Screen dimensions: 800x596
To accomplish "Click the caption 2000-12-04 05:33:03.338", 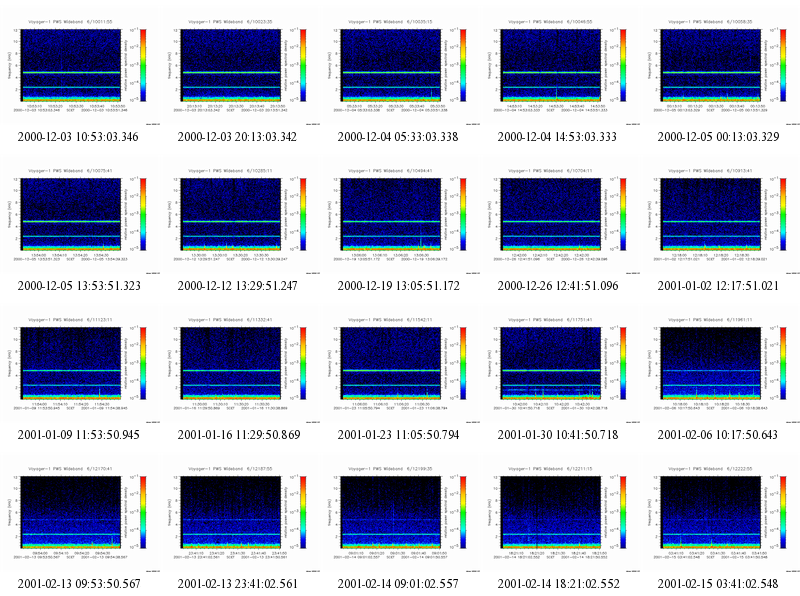I will pos(398,137).
